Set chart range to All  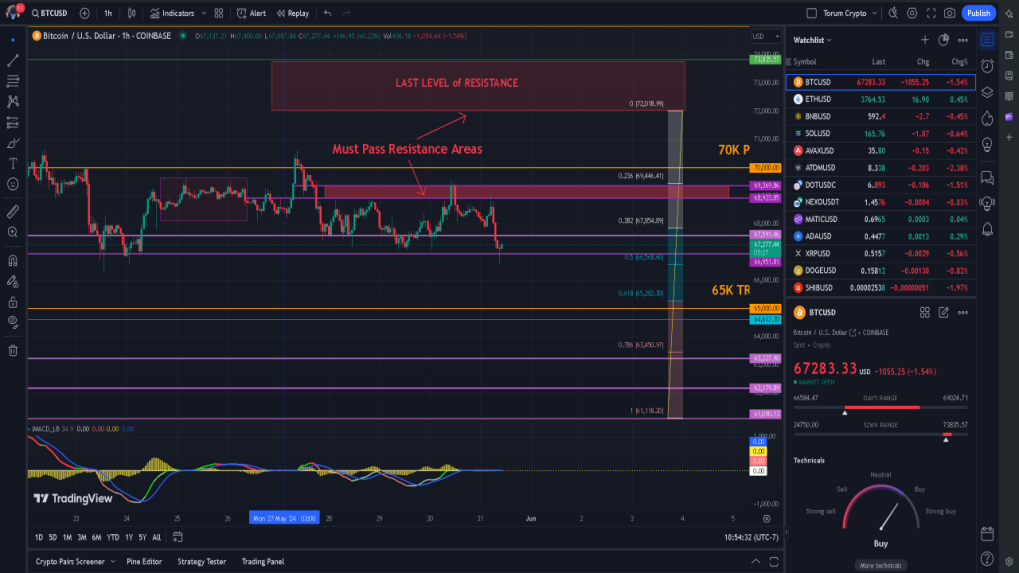click(x=157, y=537)
